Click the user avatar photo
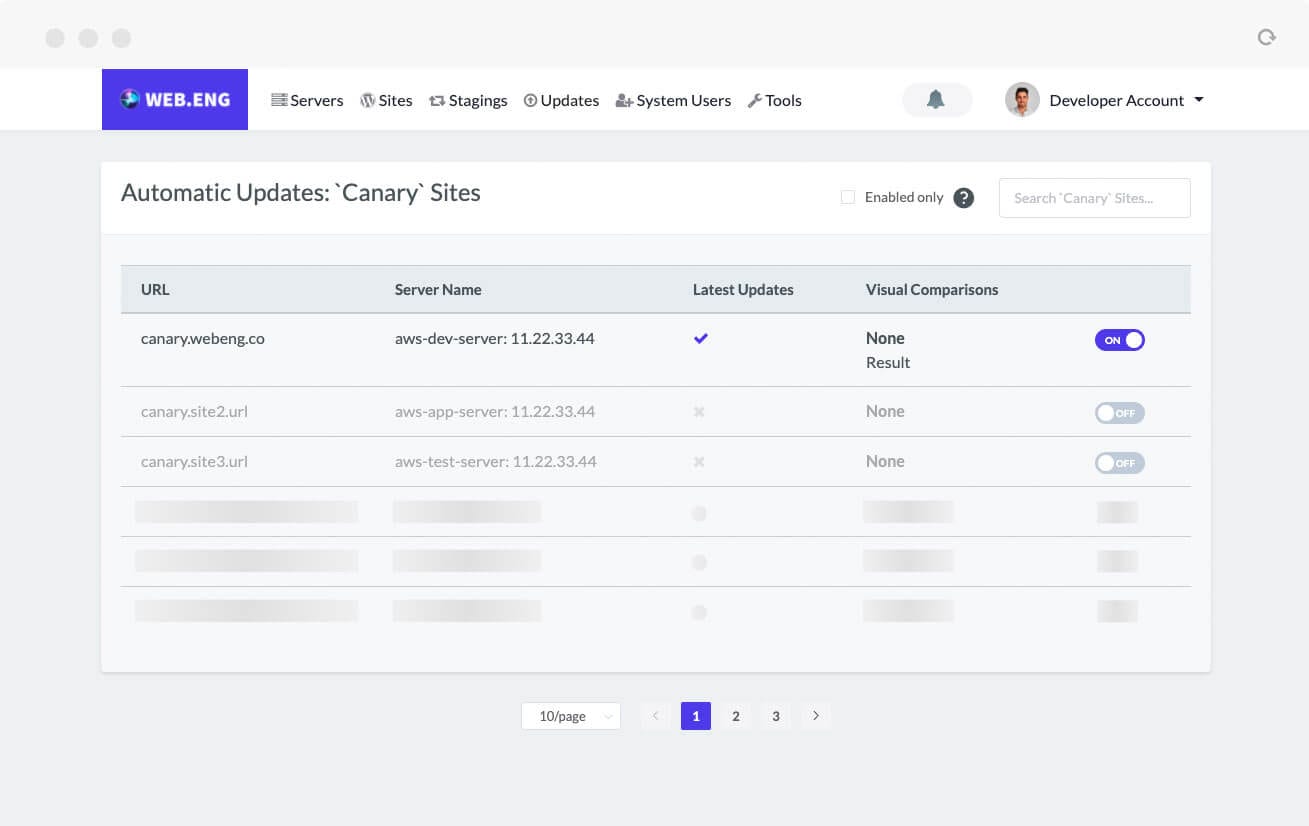The height and width of the screenshot is (826, 1309). pyautogui.click(x=1022, y=100)
